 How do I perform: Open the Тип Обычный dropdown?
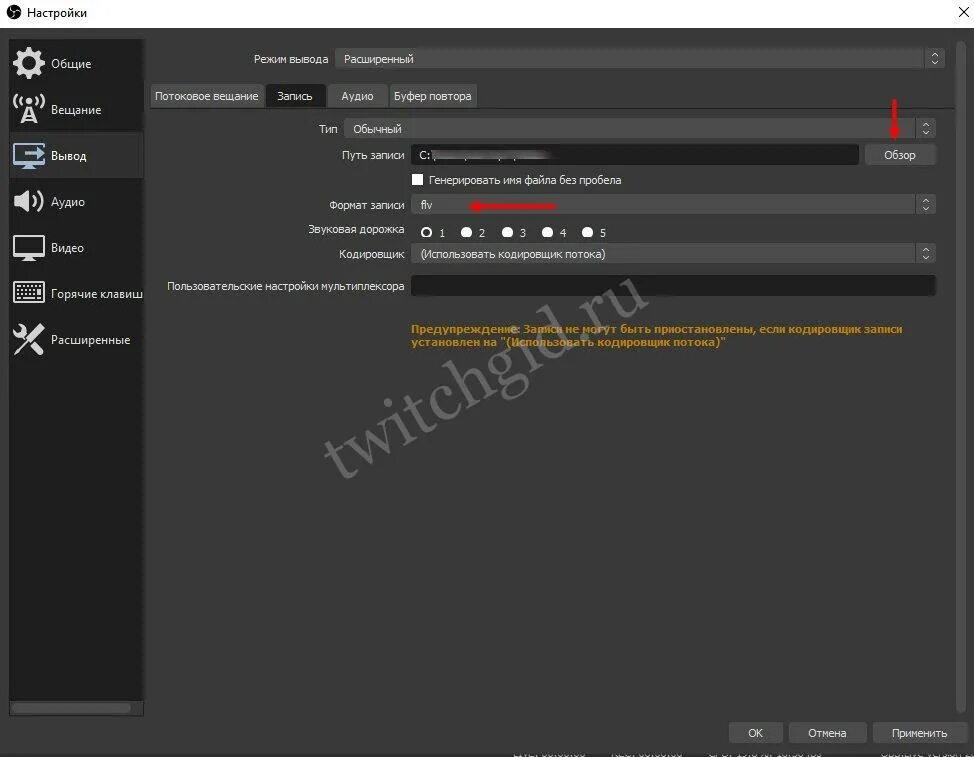click(x=640, y=129)
